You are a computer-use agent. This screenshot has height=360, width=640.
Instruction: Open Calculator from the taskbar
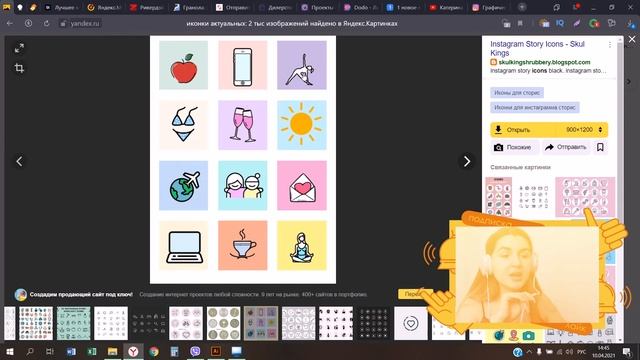175,351
